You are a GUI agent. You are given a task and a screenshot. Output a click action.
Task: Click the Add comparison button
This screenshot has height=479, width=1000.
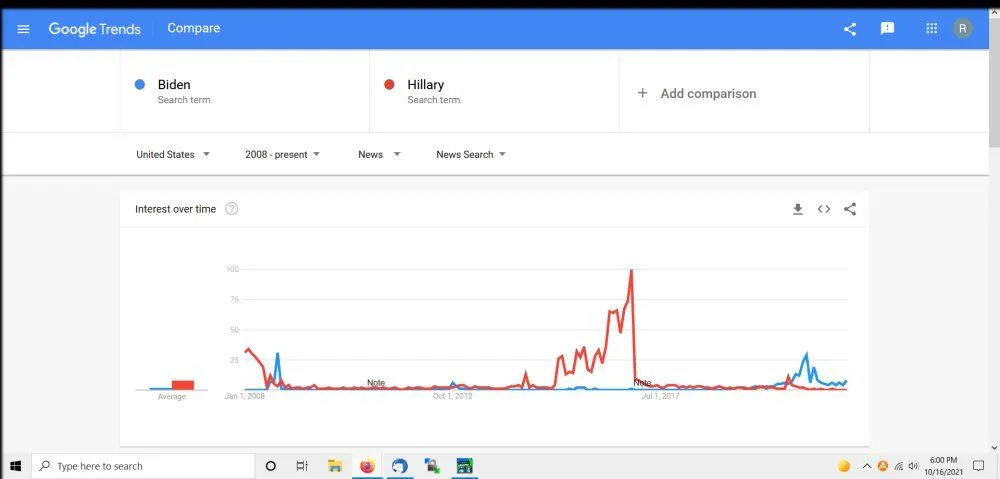(x=698, y=93)
